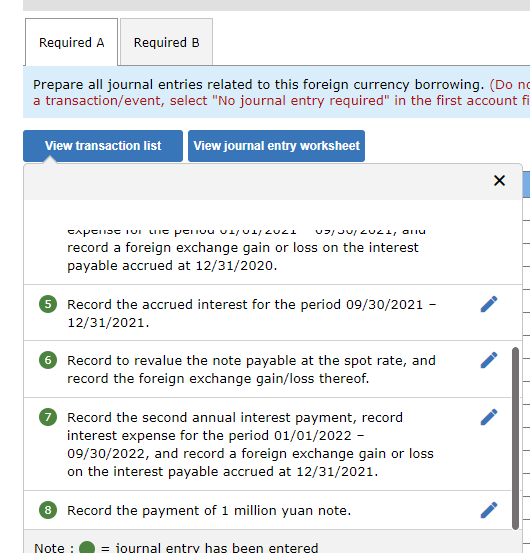Screen dimensions: 530x553
Task: Click the pencil icon for transaction 6
Action: (x=489, y=360)
